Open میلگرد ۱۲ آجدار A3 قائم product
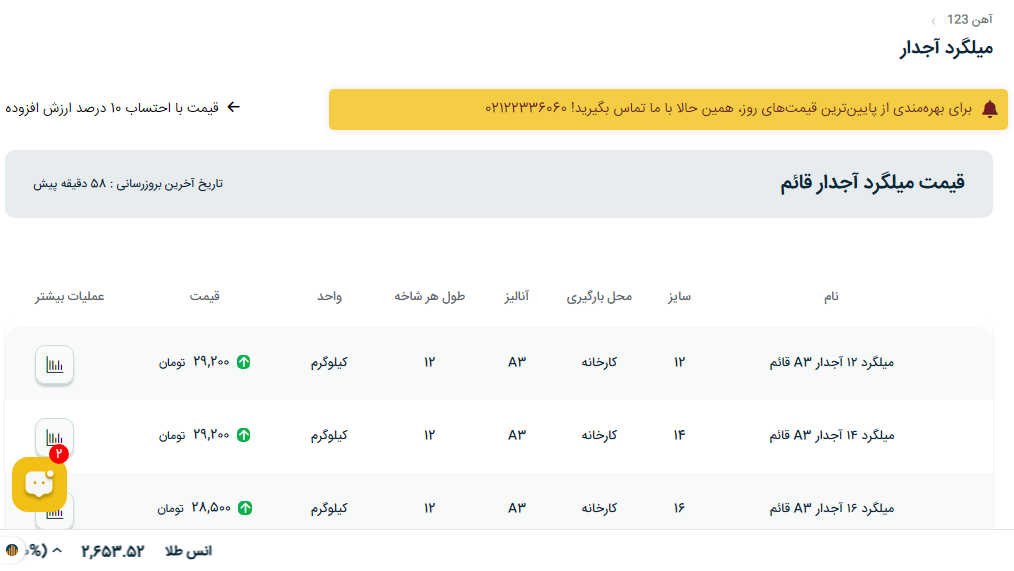This screenshot has width=1014, height=571. (x=830, y=362)
